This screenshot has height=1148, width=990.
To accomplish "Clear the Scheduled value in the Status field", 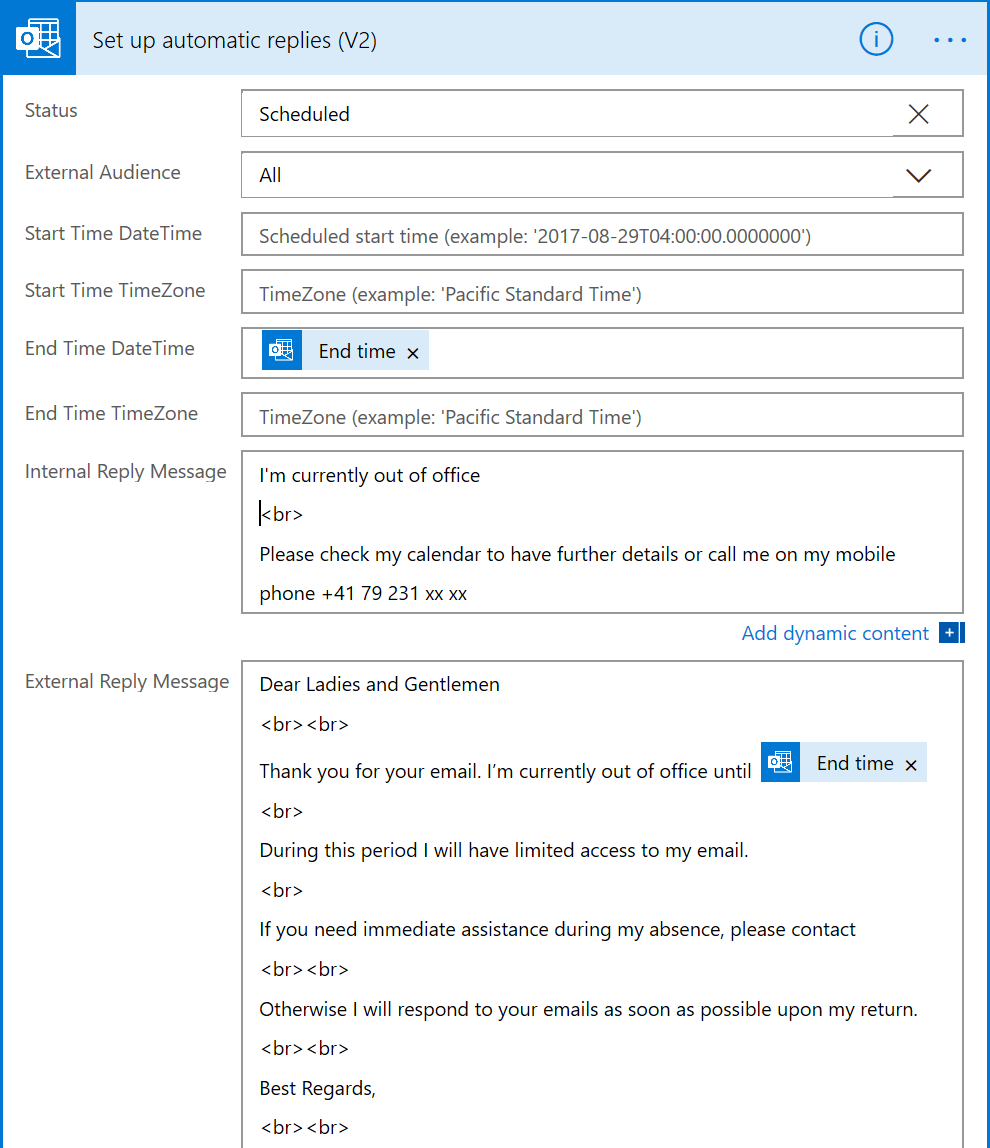I will click(918, 114).
